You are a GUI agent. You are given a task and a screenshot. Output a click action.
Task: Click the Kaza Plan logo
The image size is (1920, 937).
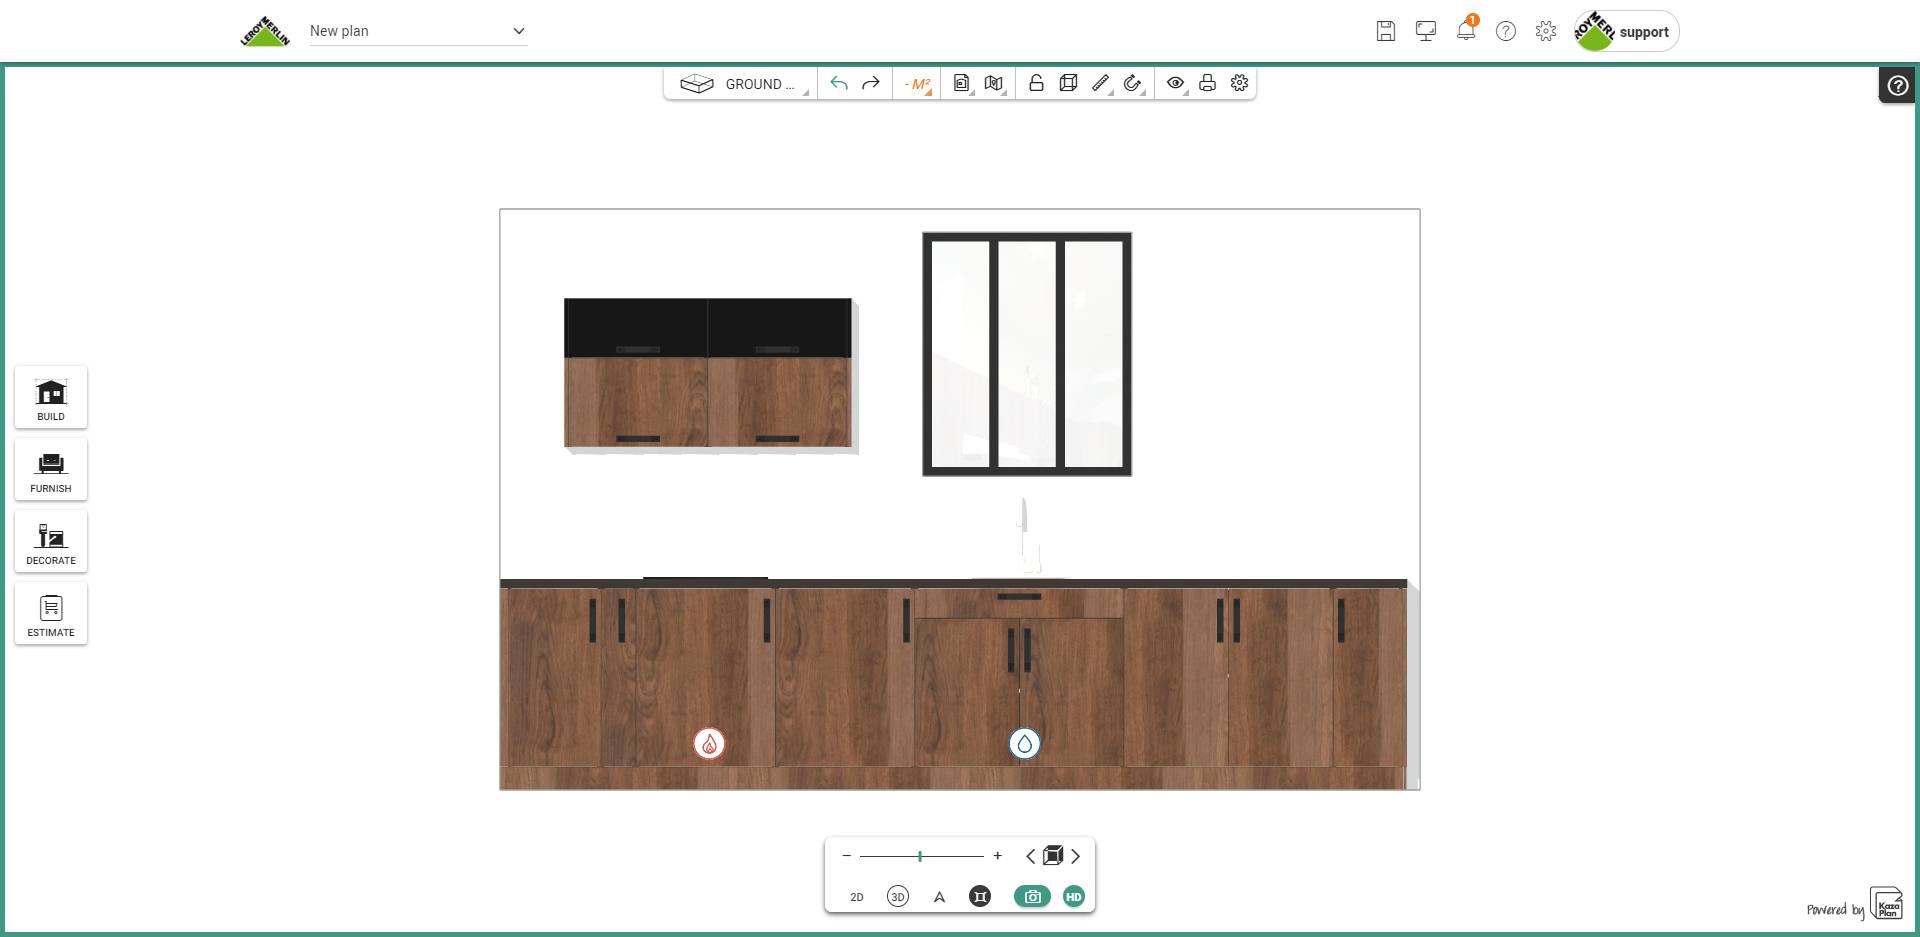(x=1887, y=904)
